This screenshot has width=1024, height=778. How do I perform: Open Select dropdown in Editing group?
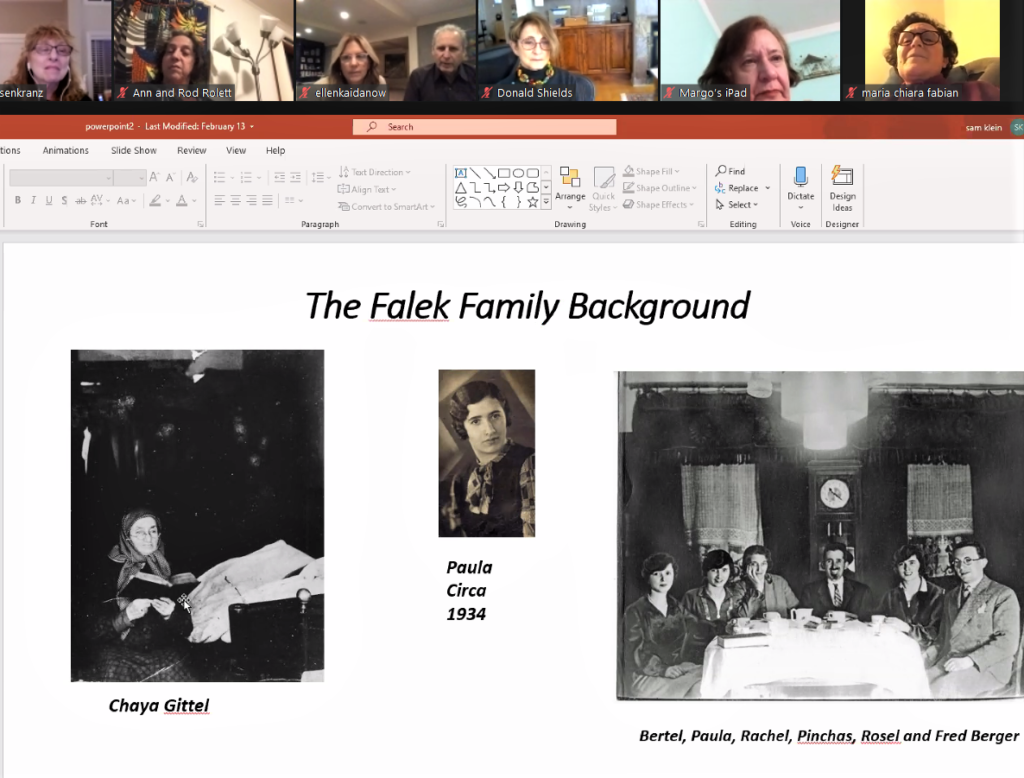737,204
